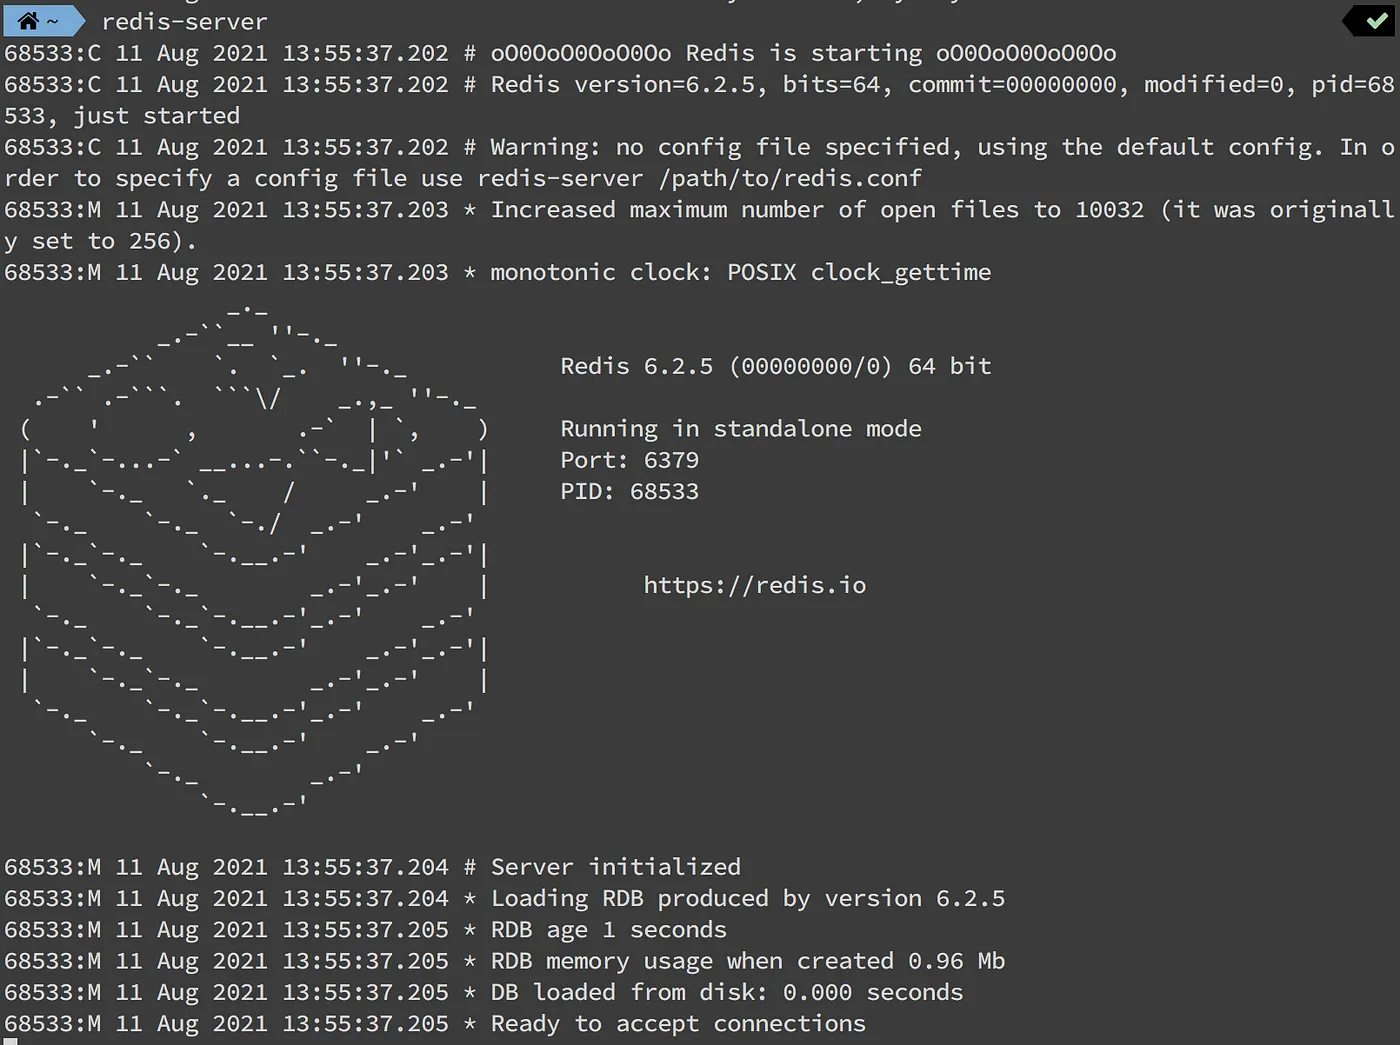Click the "Redis is starting" message
This screenshot has height=1045, width=1400.
coord(803,53)
